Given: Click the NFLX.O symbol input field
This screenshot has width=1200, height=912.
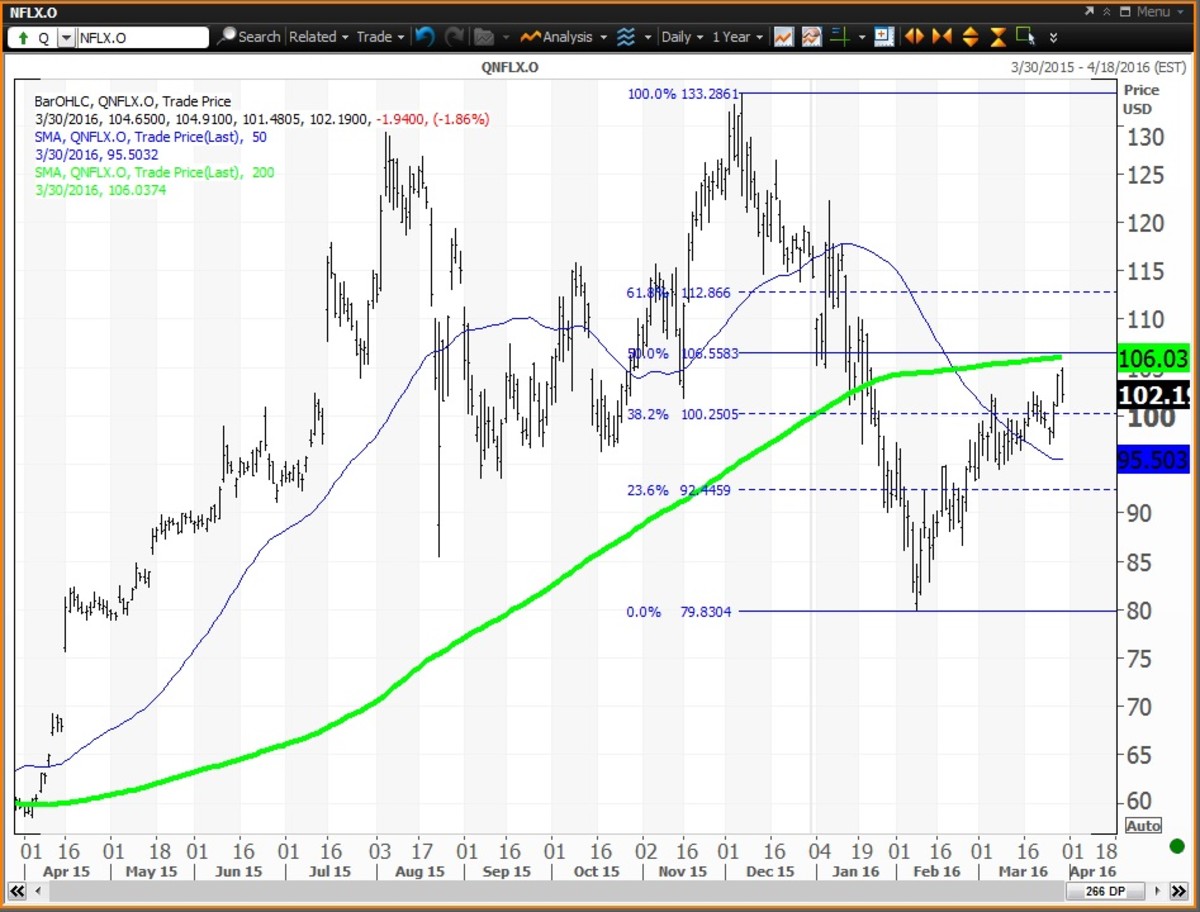Looking at the screenshot, I should (142, 38).
